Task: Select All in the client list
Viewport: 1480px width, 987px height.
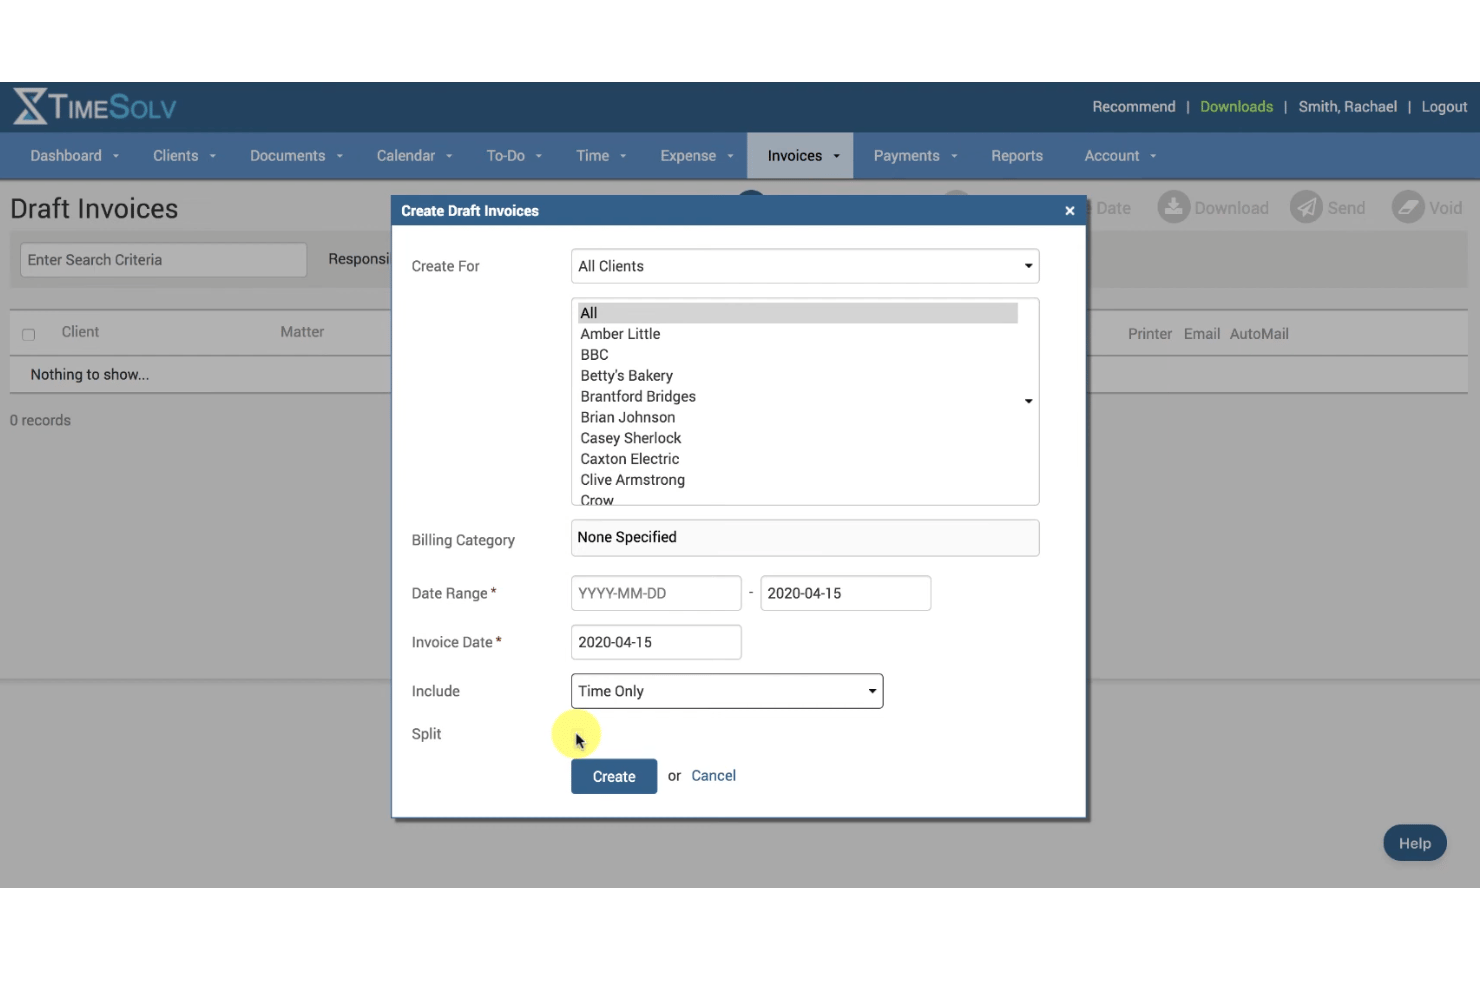Action: click(798, 313)
